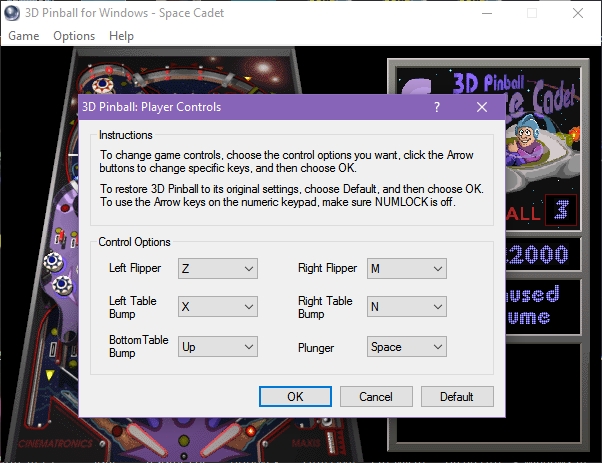
Task: Click the Right Flipper label
Action: click(327, 268)
